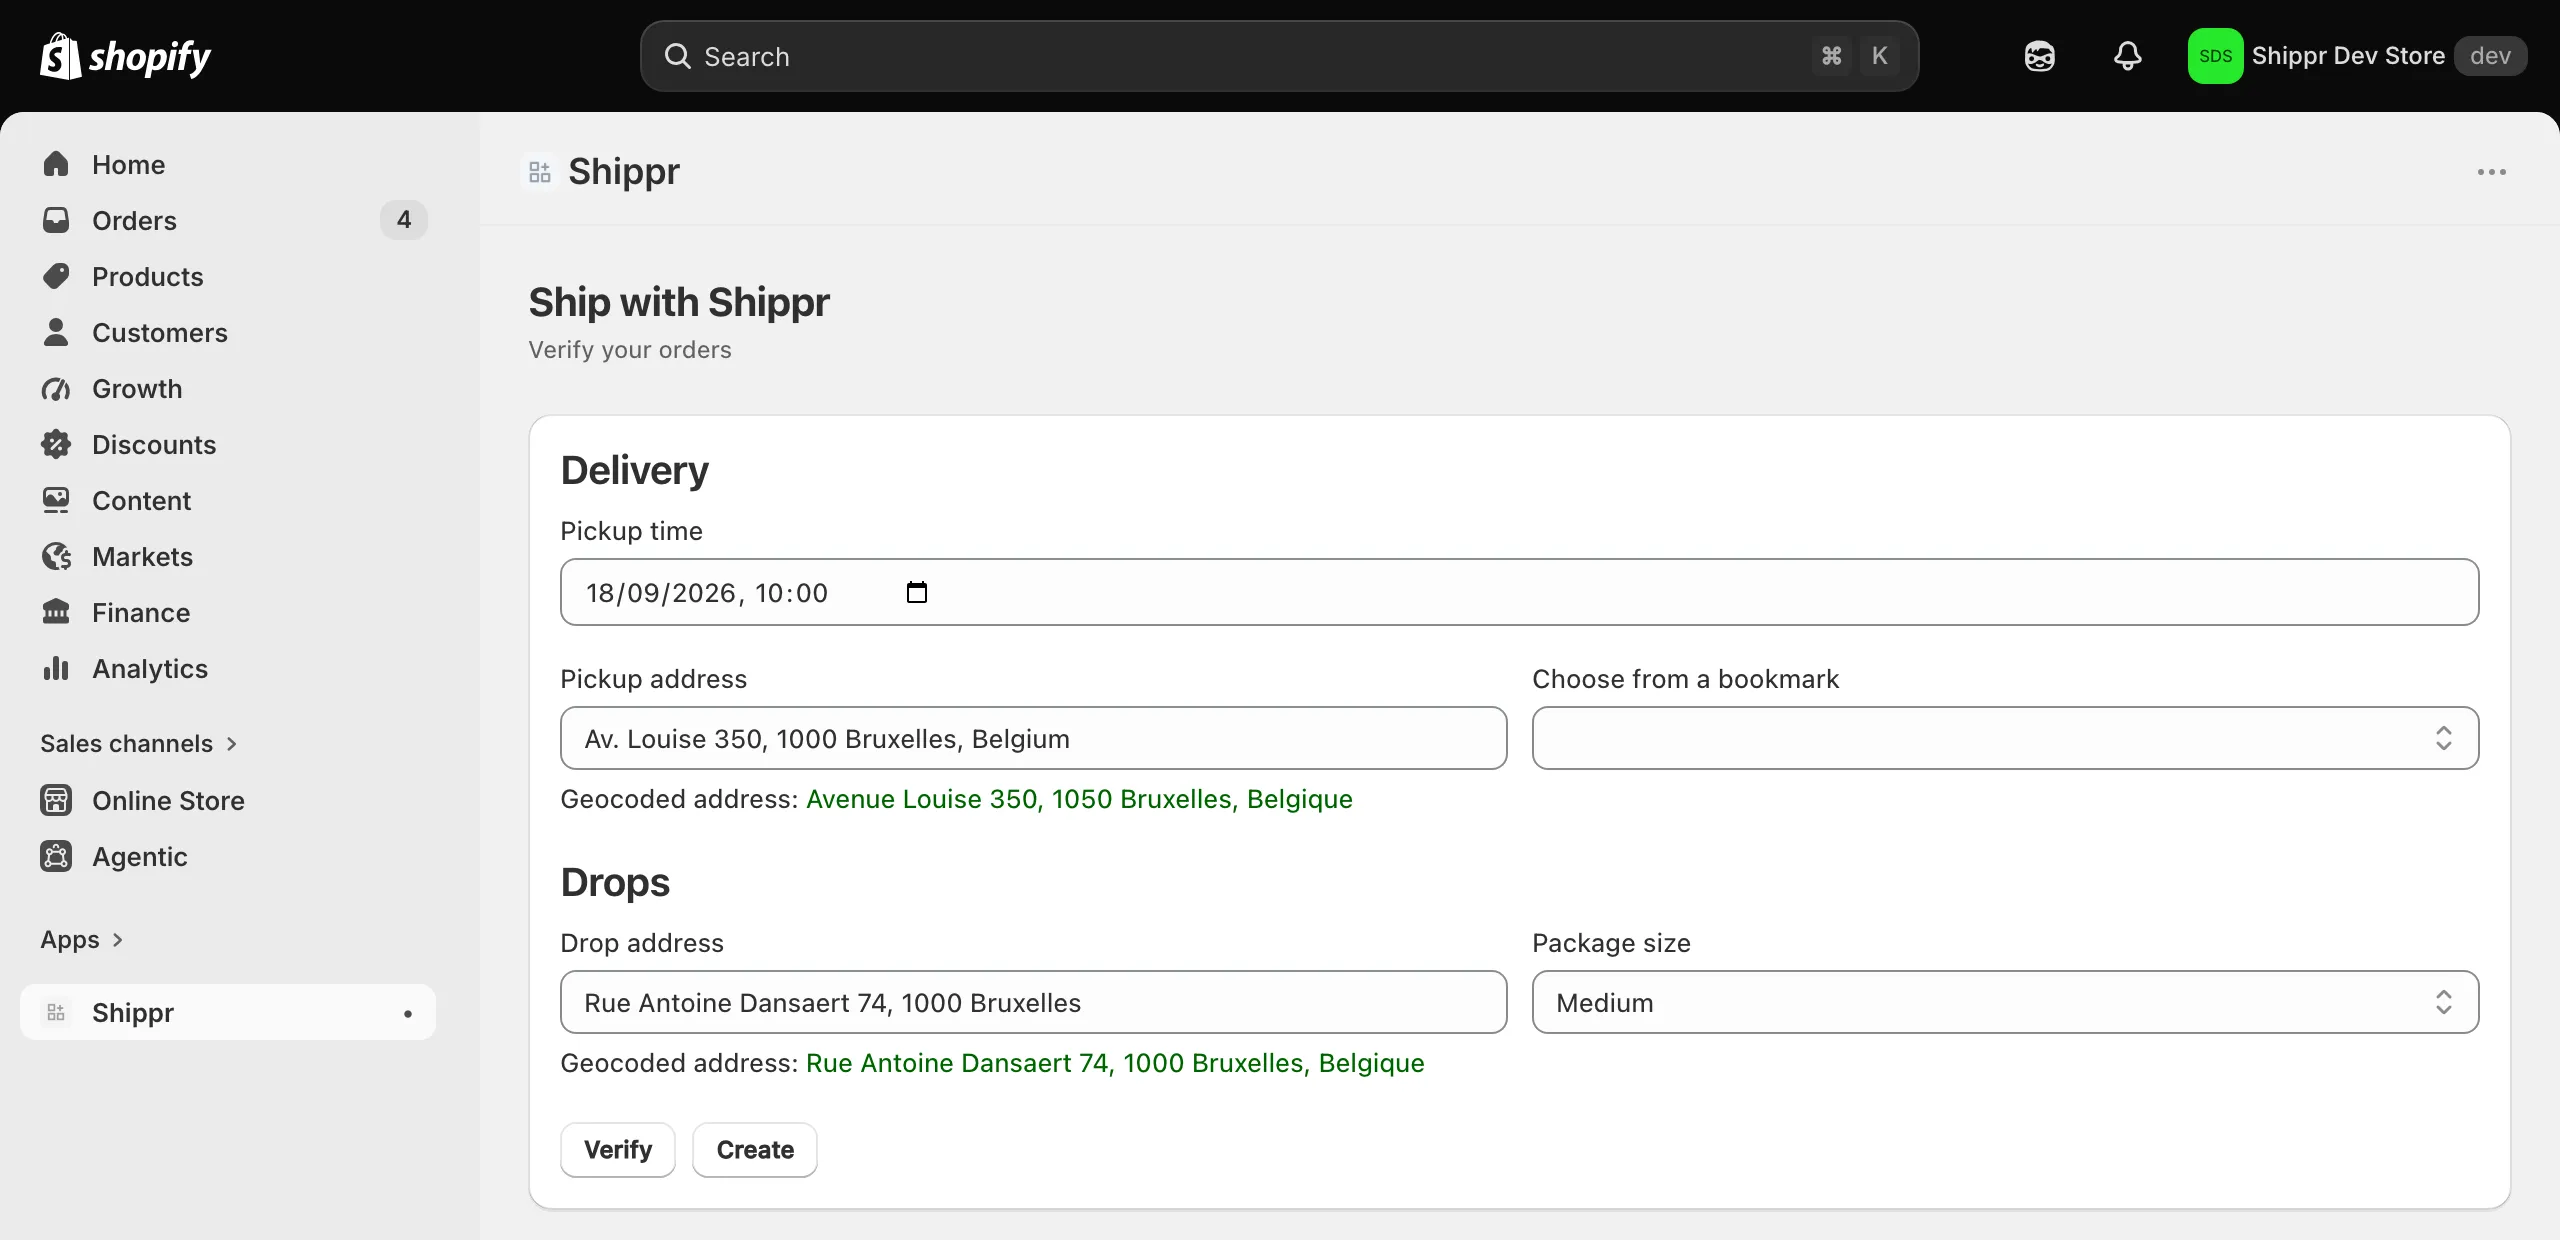Click the 'dev' store badge
This screenshot has height=1240, width=2560.
click(x=2490, y=56)
